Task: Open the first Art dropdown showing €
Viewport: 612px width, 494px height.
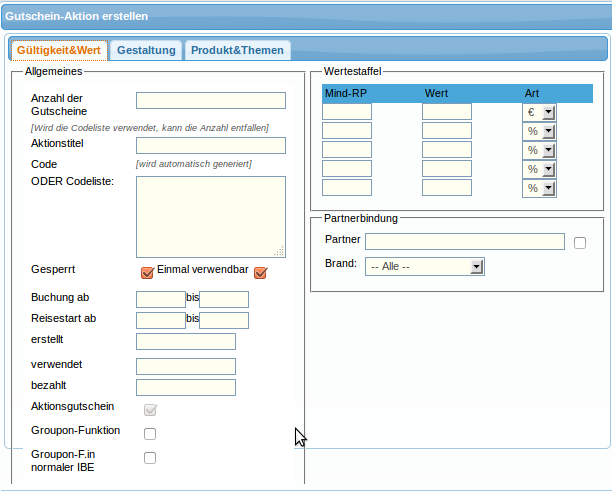Action: (547, 112)
